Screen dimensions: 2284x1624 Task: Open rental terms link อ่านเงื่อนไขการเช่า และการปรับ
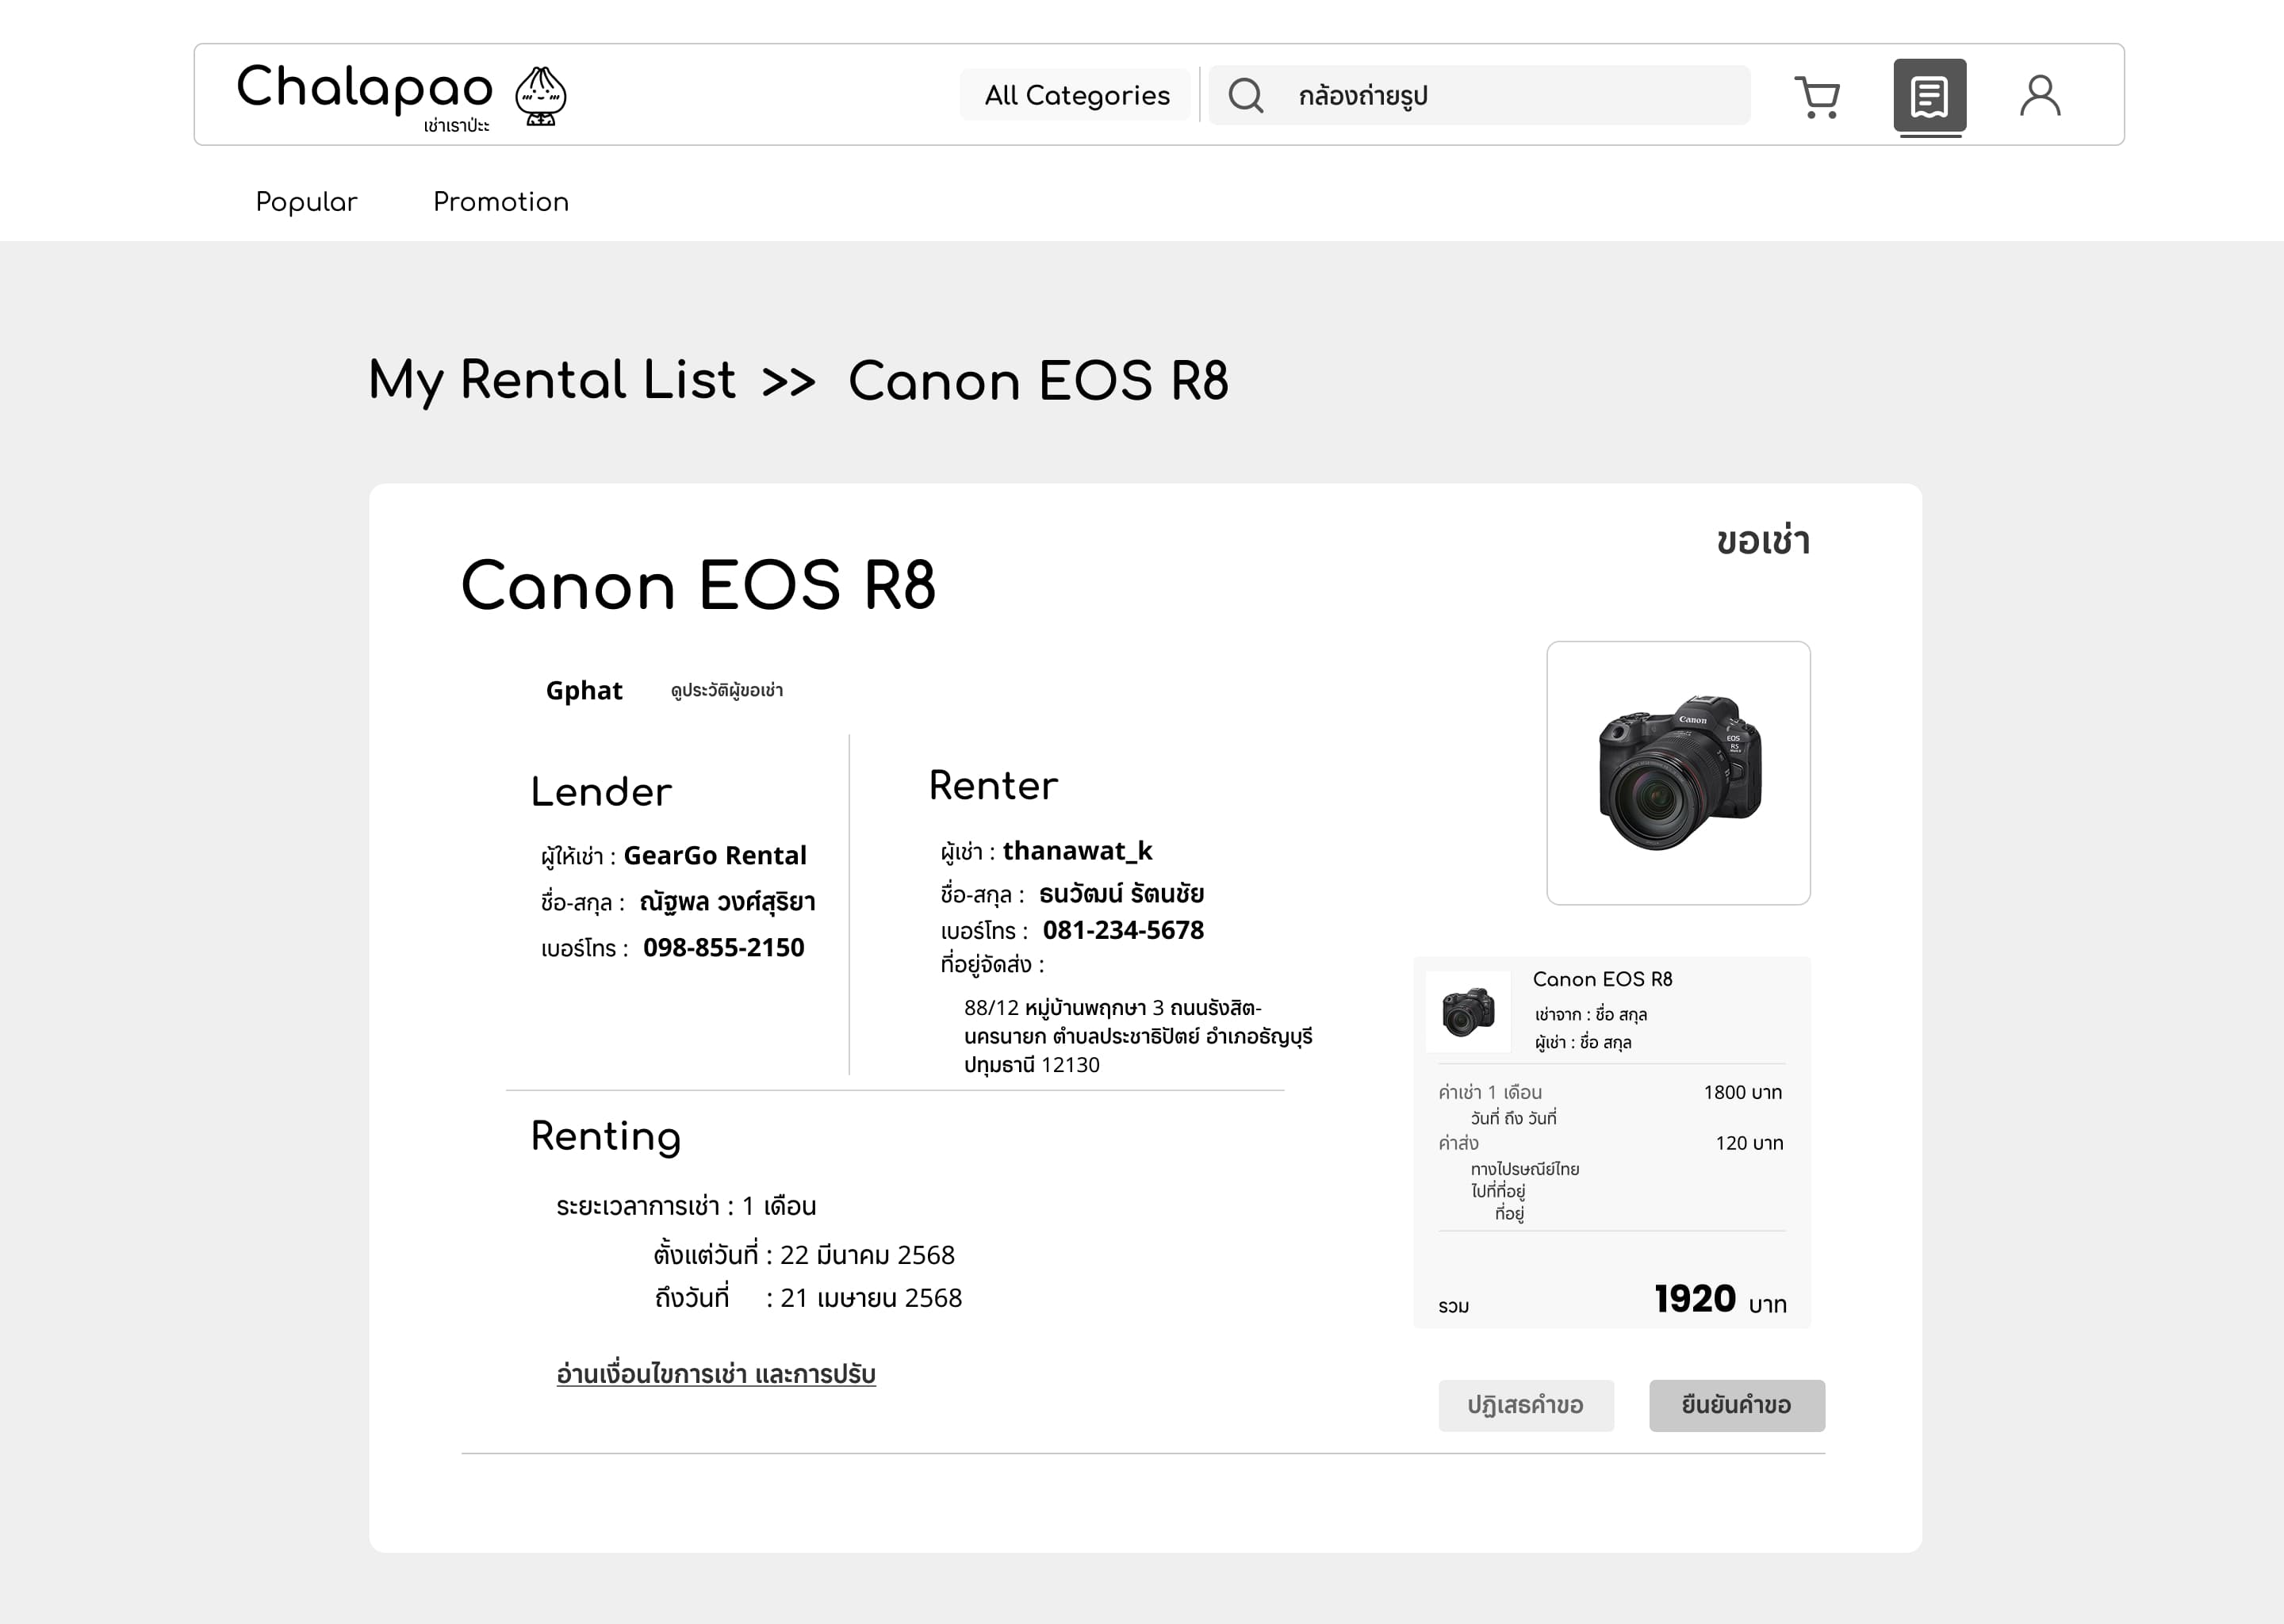pyautogui.click(x=718, y=1374)
